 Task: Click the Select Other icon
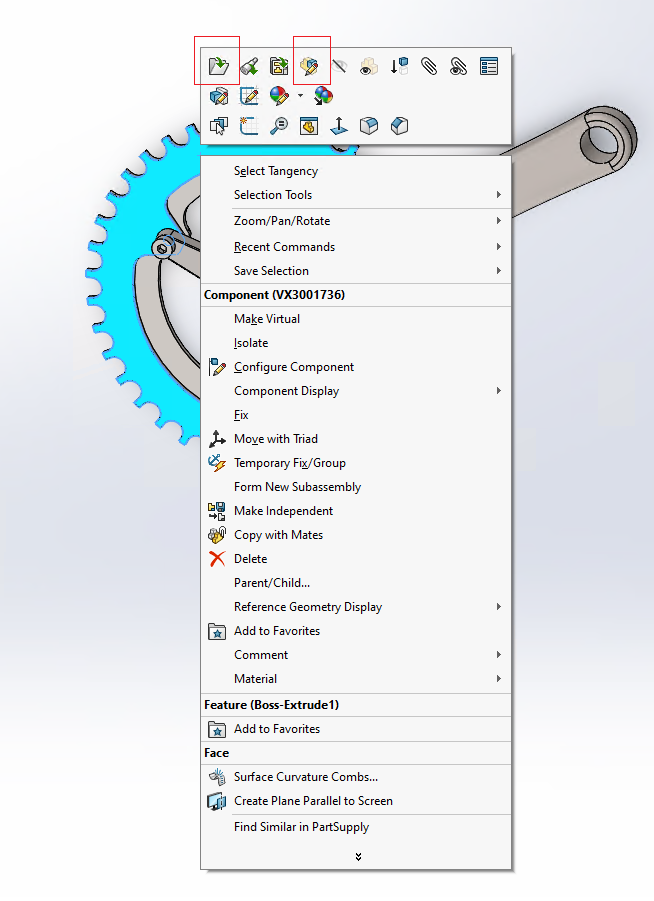tap(218, 126)
